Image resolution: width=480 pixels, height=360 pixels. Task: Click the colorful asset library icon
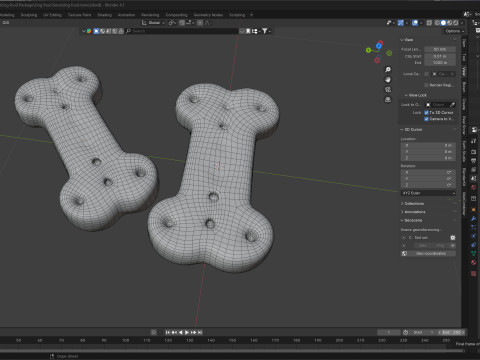[89, 31]
